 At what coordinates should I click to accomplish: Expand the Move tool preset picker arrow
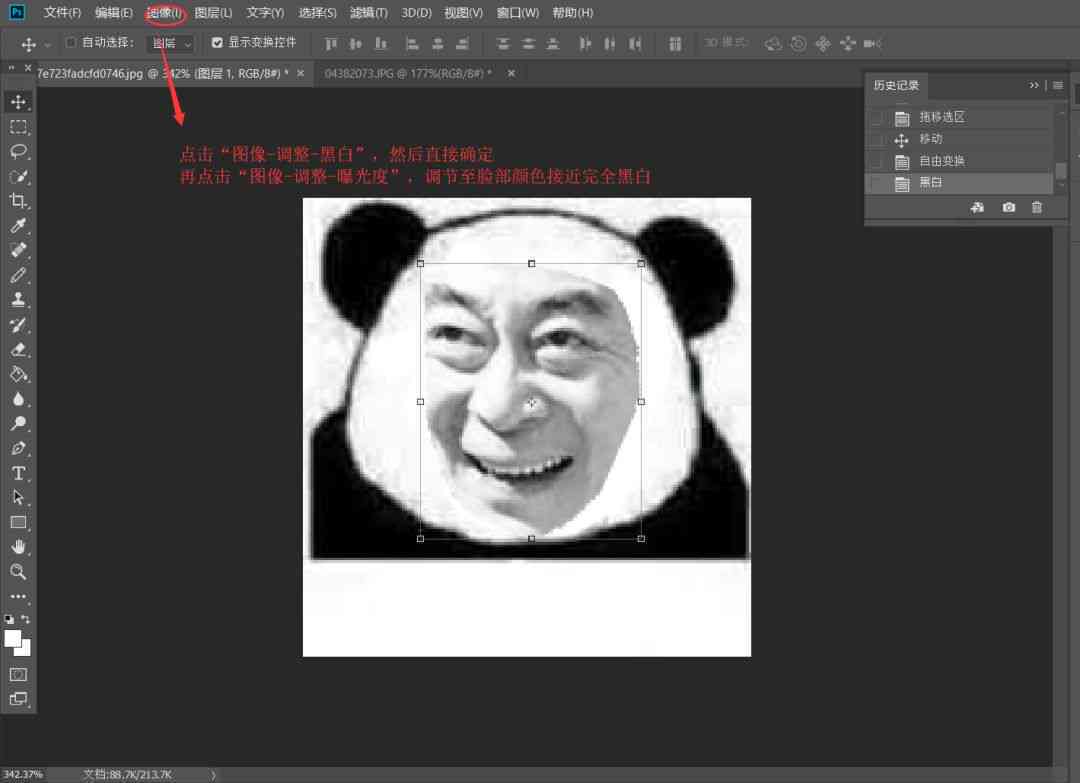[x=47, y=45]
